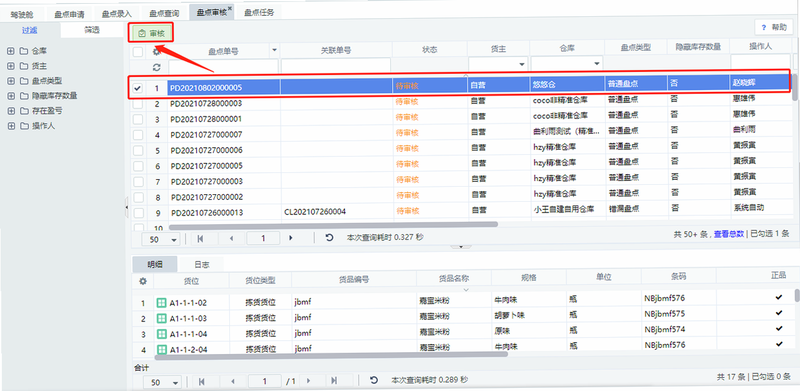Switch to the 驾驶舱 tab
800x391 pixels.
pyautogui.click(x=22, y=14)
